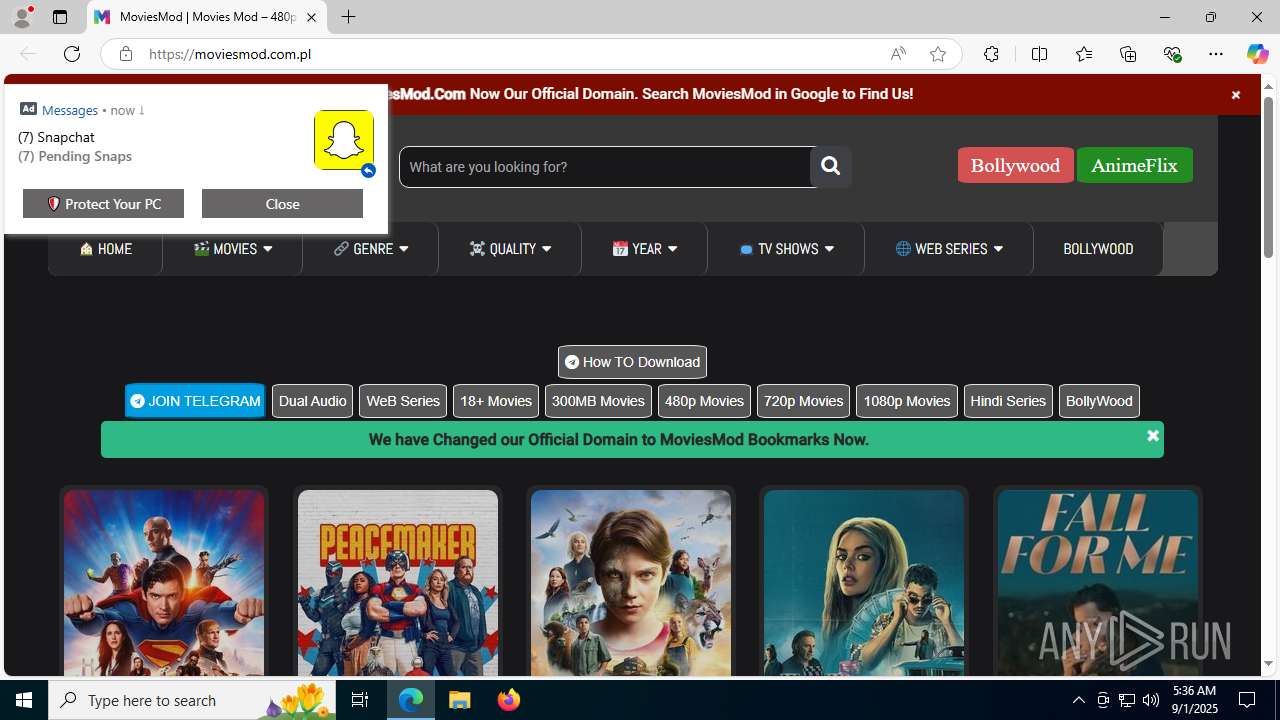Click the Snapchat ghost icon
1280x720 pixels.
click(x=344, y=140)
